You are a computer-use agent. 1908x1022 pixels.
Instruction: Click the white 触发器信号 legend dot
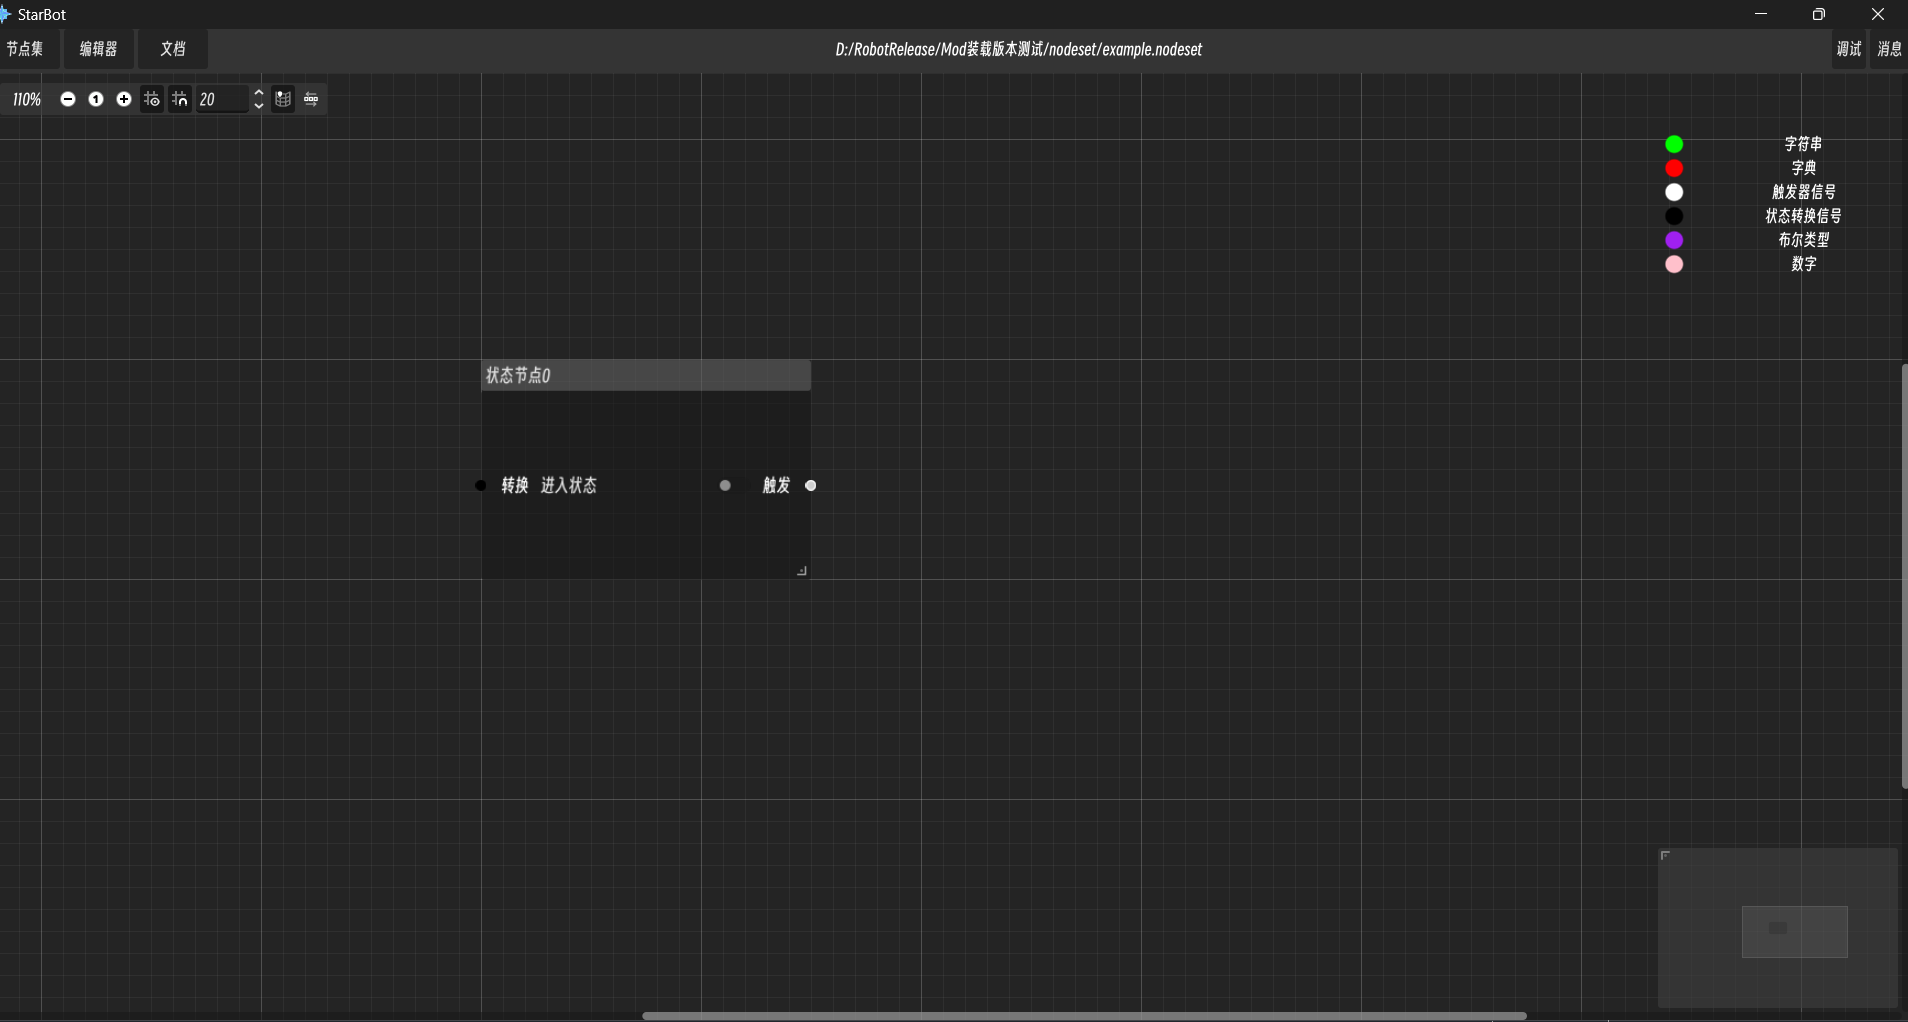point(1674,192)
